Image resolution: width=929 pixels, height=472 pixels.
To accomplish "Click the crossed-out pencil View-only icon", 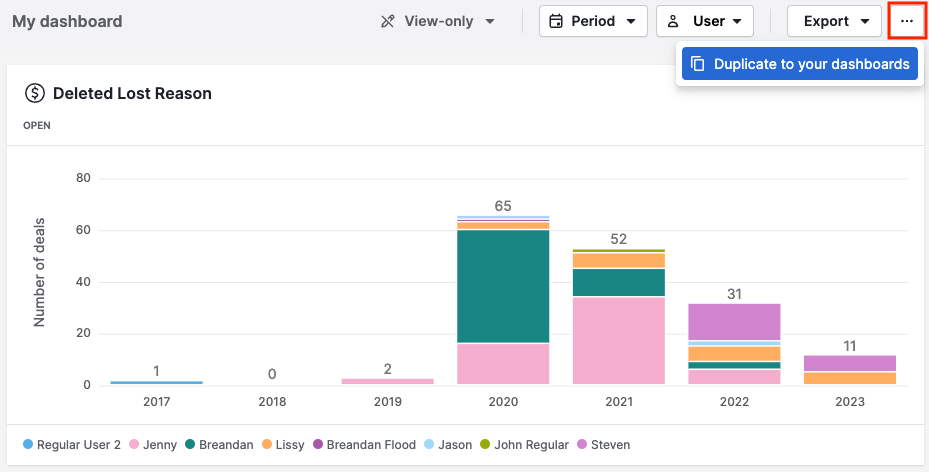I will coord(388,21).
